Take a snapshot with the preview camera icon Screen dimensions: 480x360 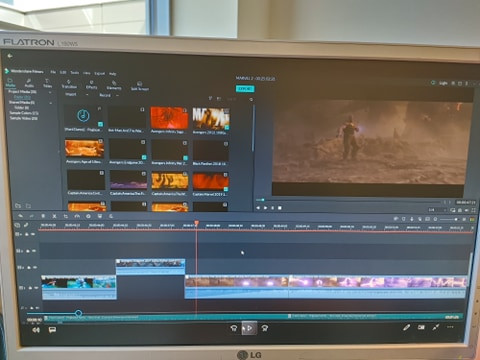click(460, 210)
